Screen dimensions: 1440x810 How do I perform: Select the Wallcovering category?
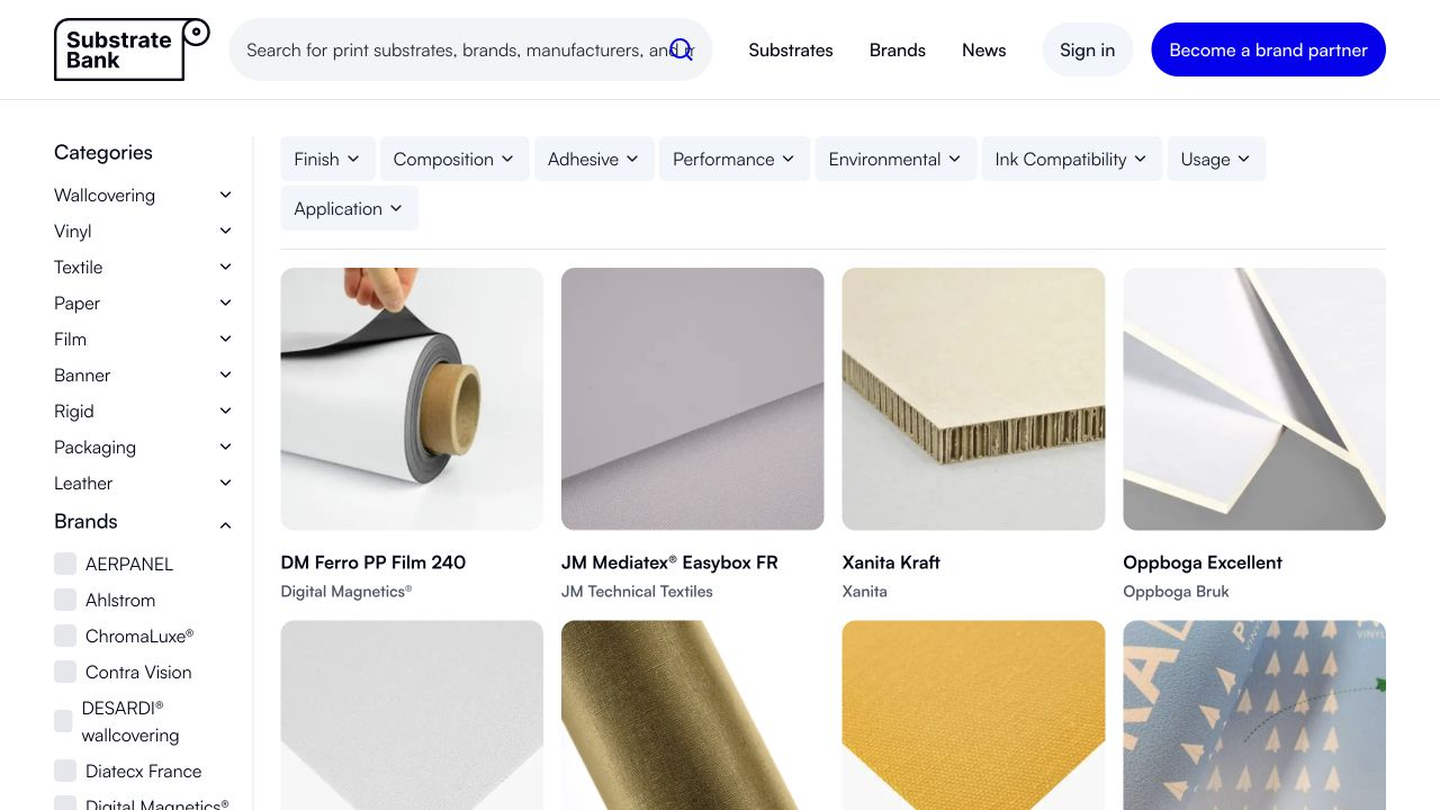point(104,195)
